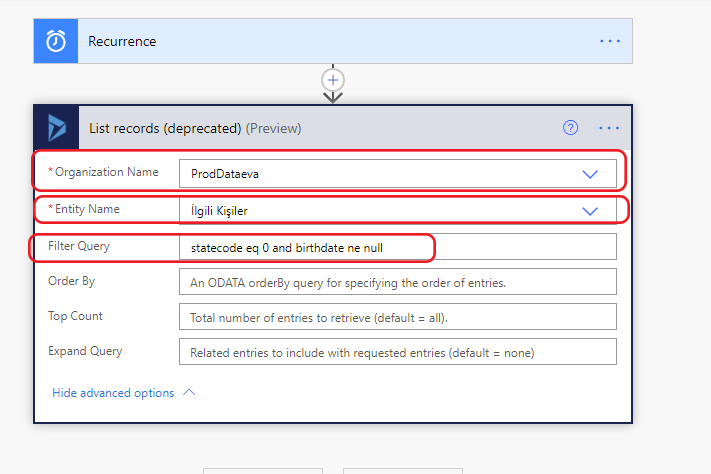Open help for List records action
The image size is (711, 474).
570,128
